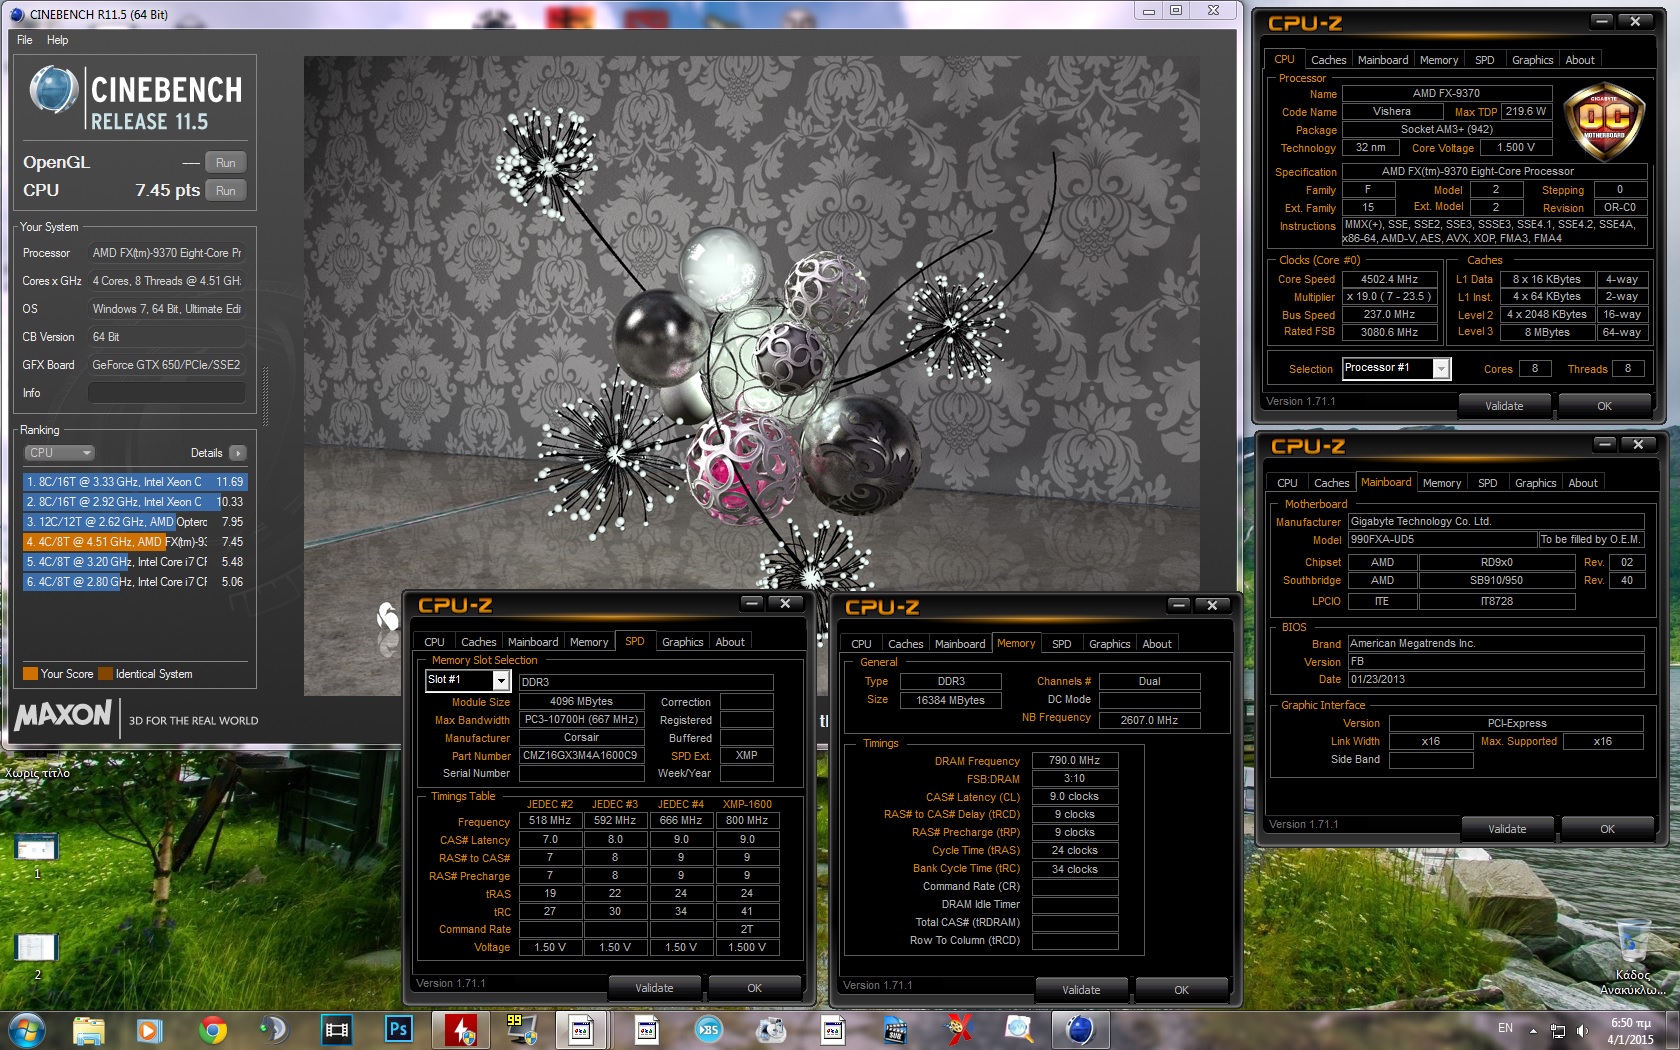Switch to About tab in CPU-Z SPD window

(x=730, y=642)
